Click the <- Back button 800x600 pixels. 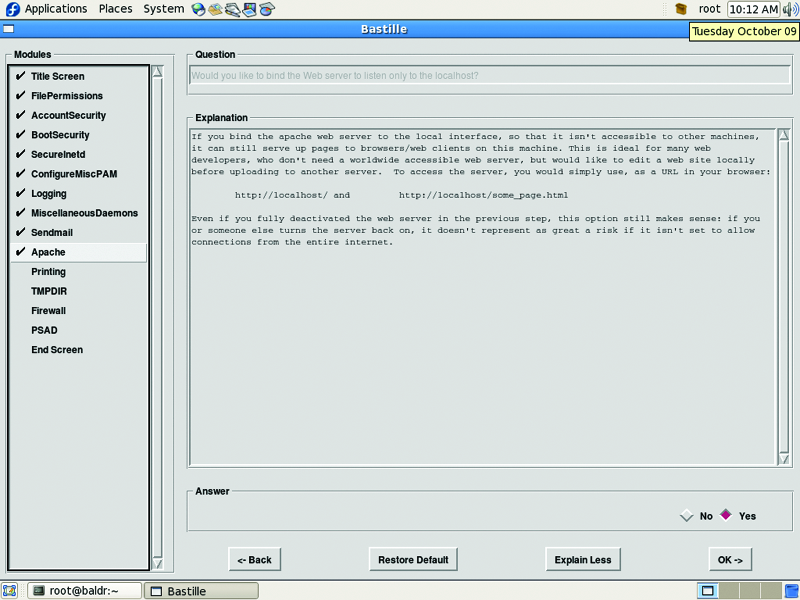click(254, 559)
